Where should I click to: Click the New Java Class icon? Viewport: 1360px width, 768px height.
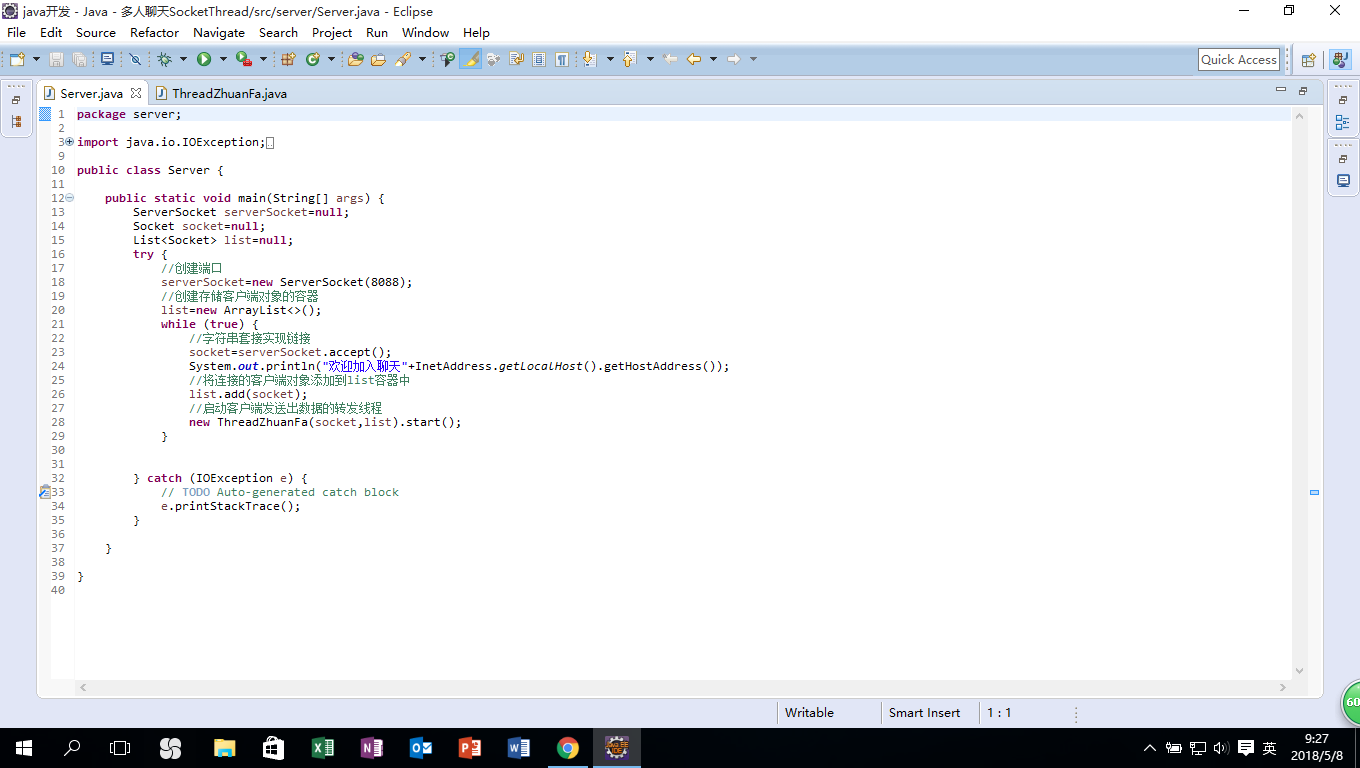[313, 60]
